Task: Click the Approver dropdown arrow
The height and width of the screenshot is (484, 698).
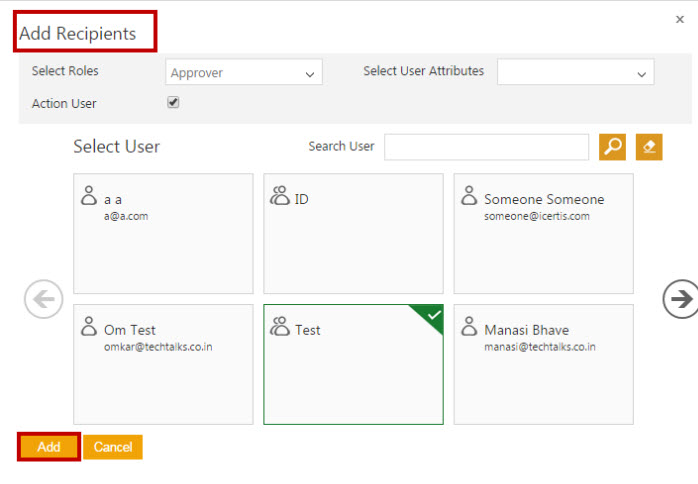Action: pyautogui.click(x=309, y=74)
